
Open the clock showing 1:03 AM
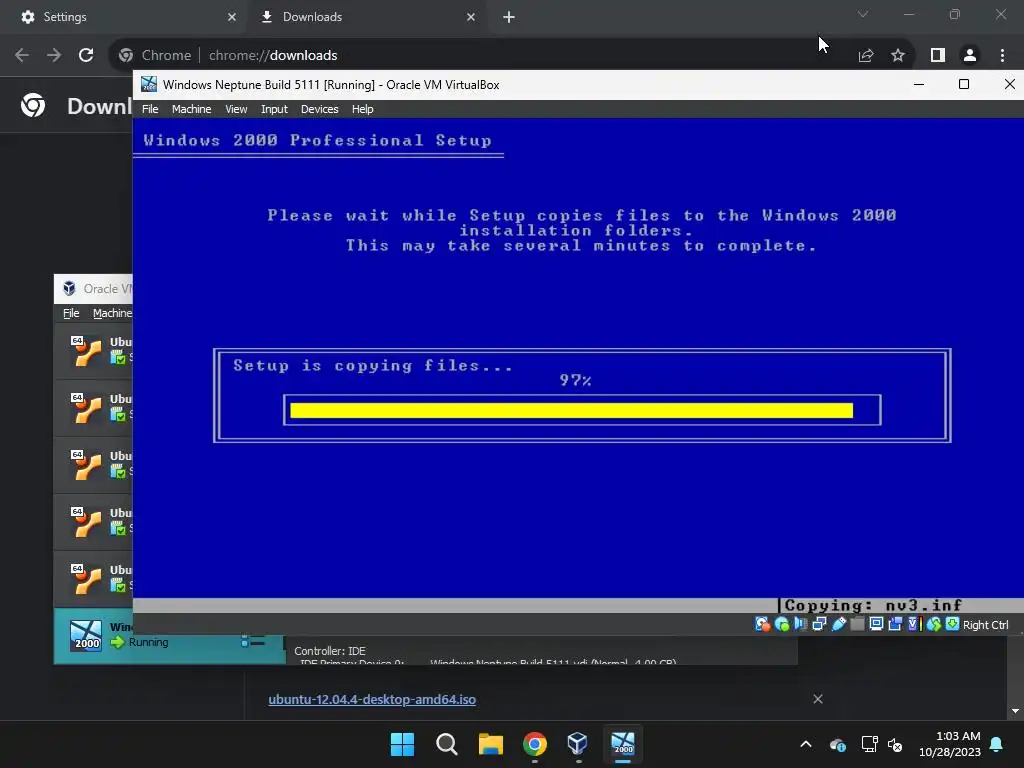pos(950,744)
